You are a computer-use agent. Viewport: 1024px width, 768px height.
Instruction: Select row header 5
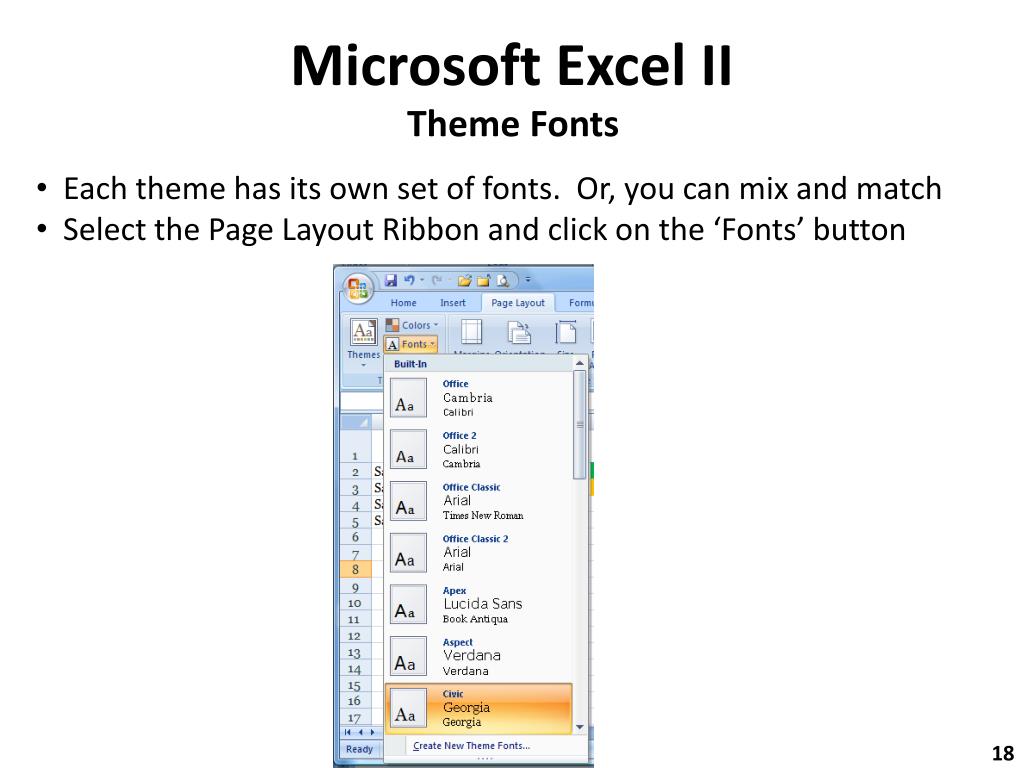point(355,522)
